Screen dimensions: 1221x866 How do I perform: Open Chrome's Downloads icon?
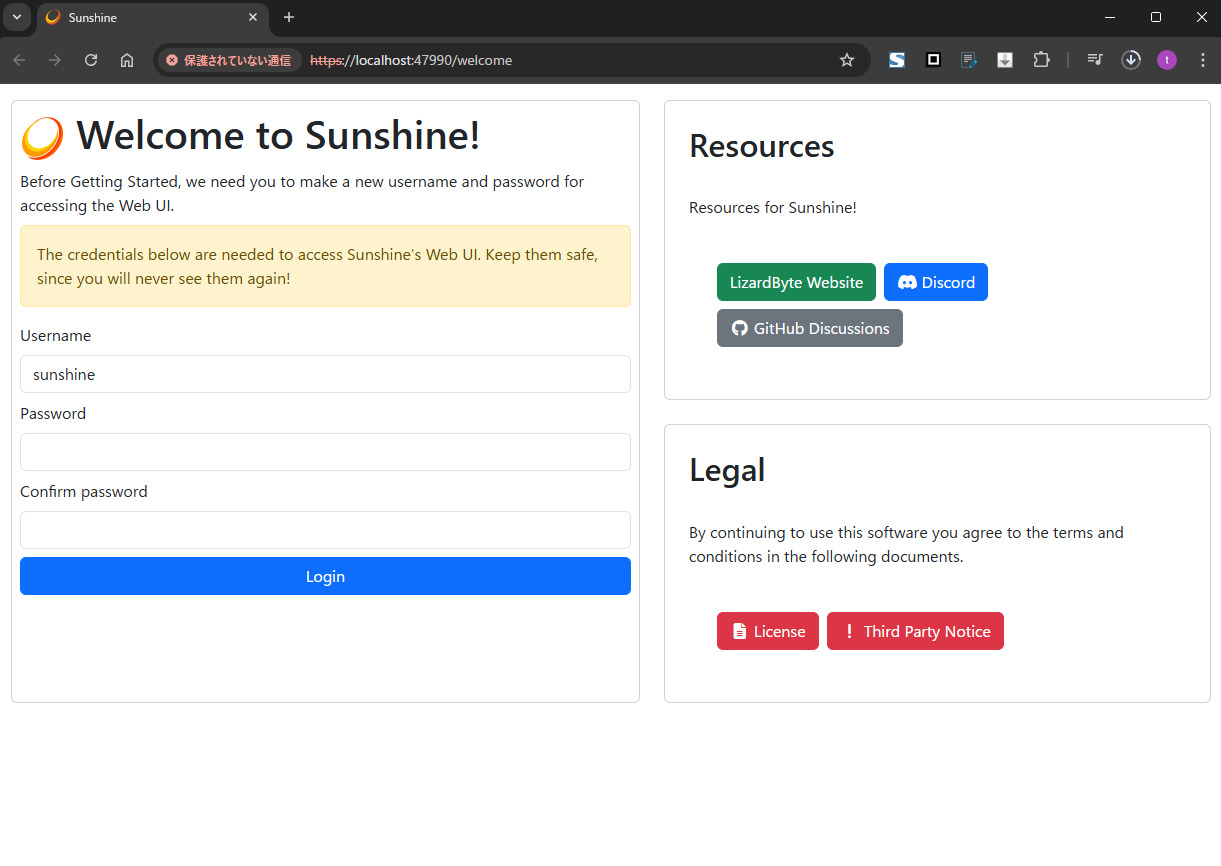1131,60
